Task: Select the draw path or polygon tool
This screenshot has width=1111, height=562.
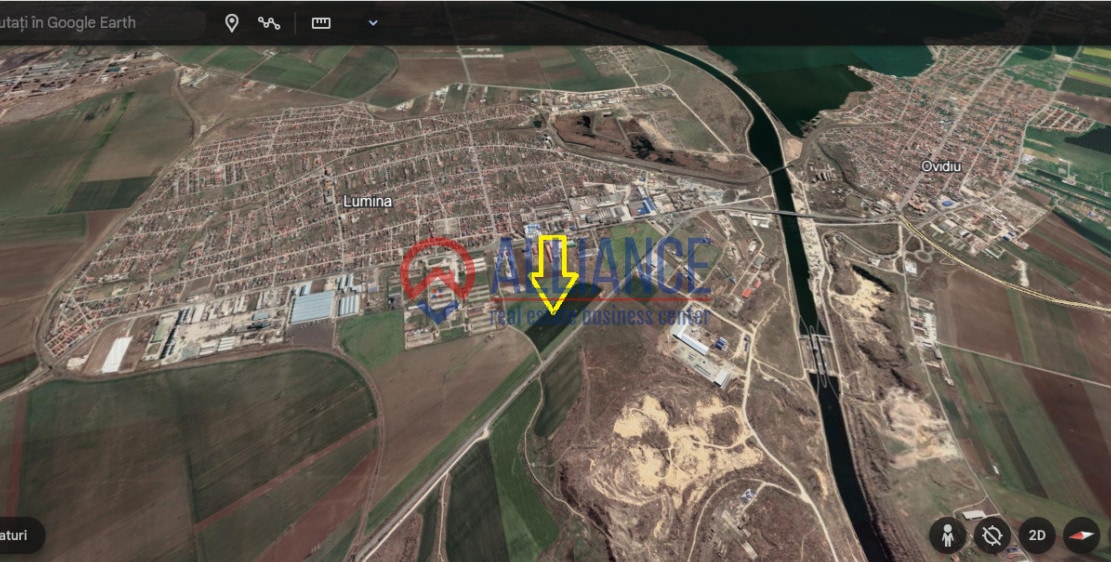Action: 269,23
